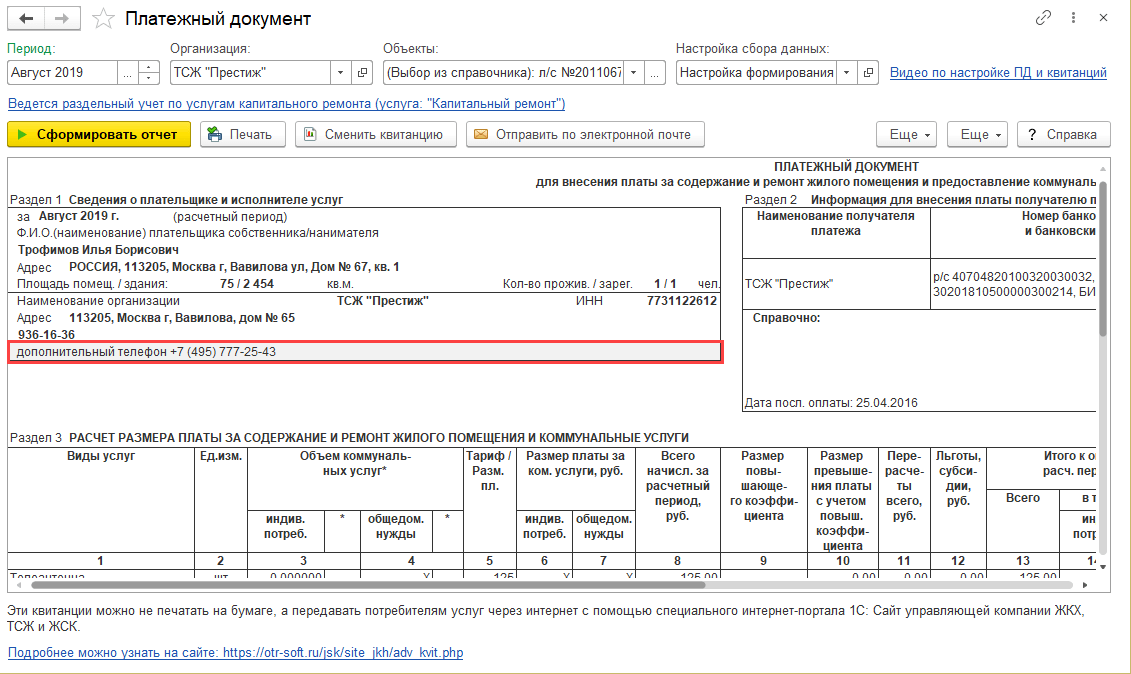
Task: Click the Перерасчеты всего, руб. column header
Action: tap(904, 500)
